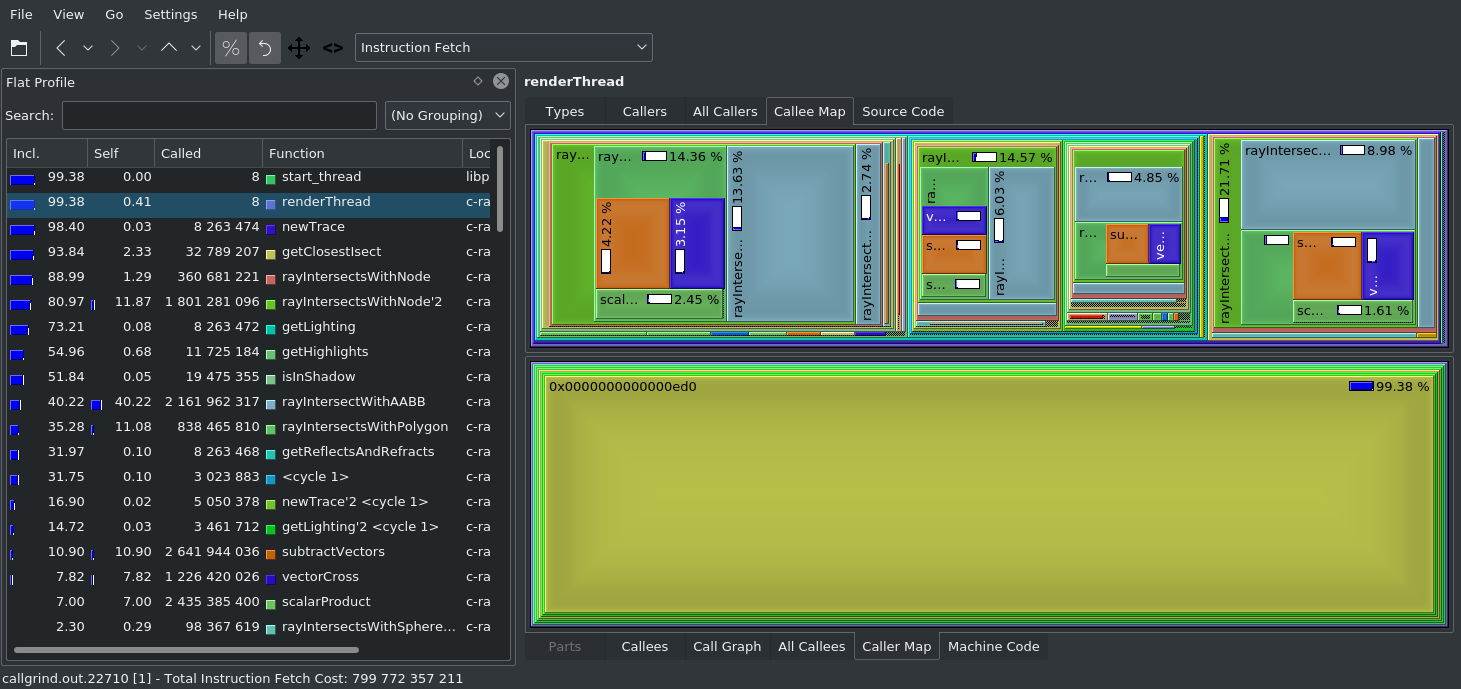Open the View menu
This screenshot has width=1461, height=689.
(x=69, y=15)
